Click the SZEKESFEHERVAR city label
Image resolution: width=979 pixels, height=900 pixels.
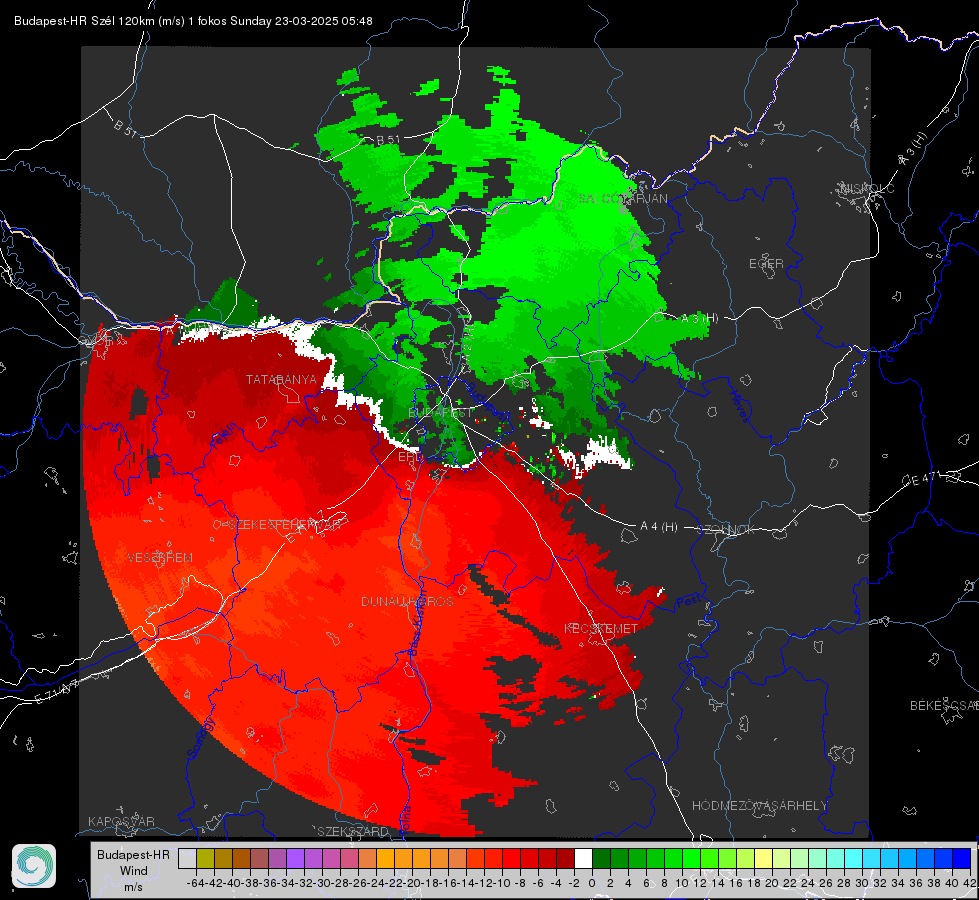click(x=284, y=525)
